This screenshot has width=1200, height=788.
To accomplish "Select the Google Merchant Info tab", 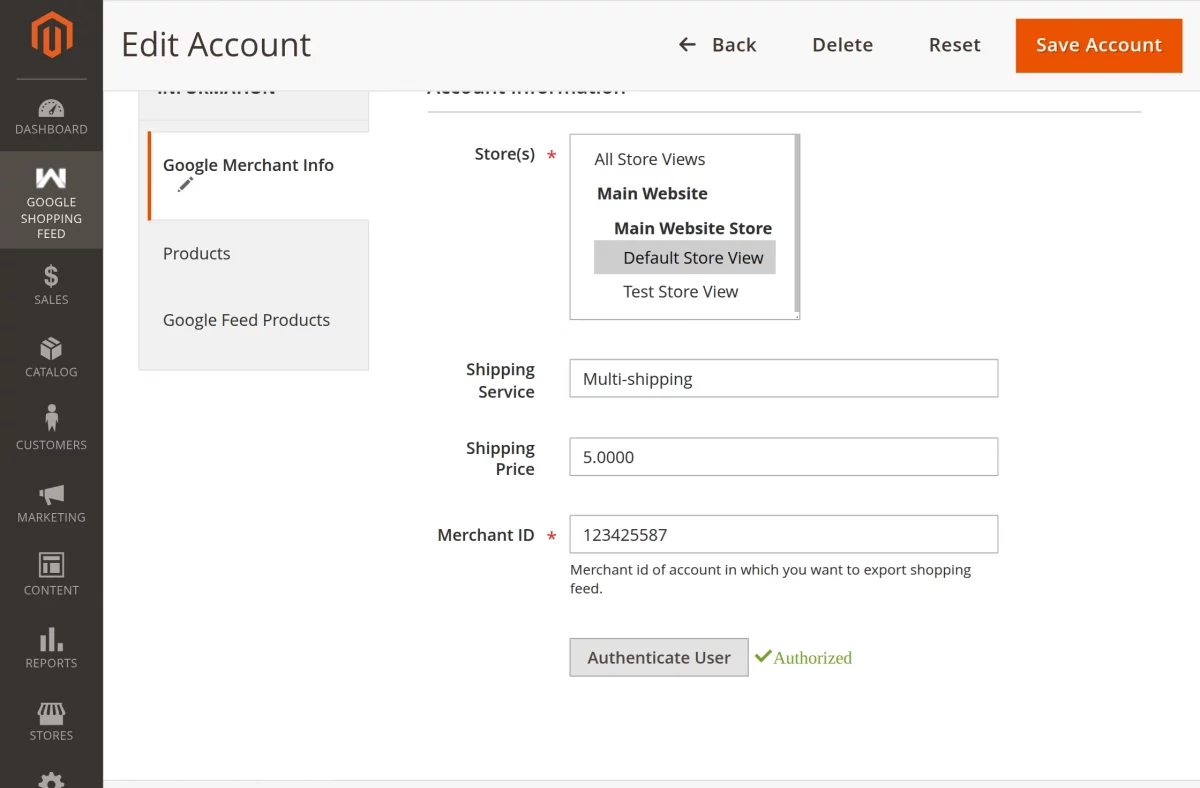I will coord(248,166).
